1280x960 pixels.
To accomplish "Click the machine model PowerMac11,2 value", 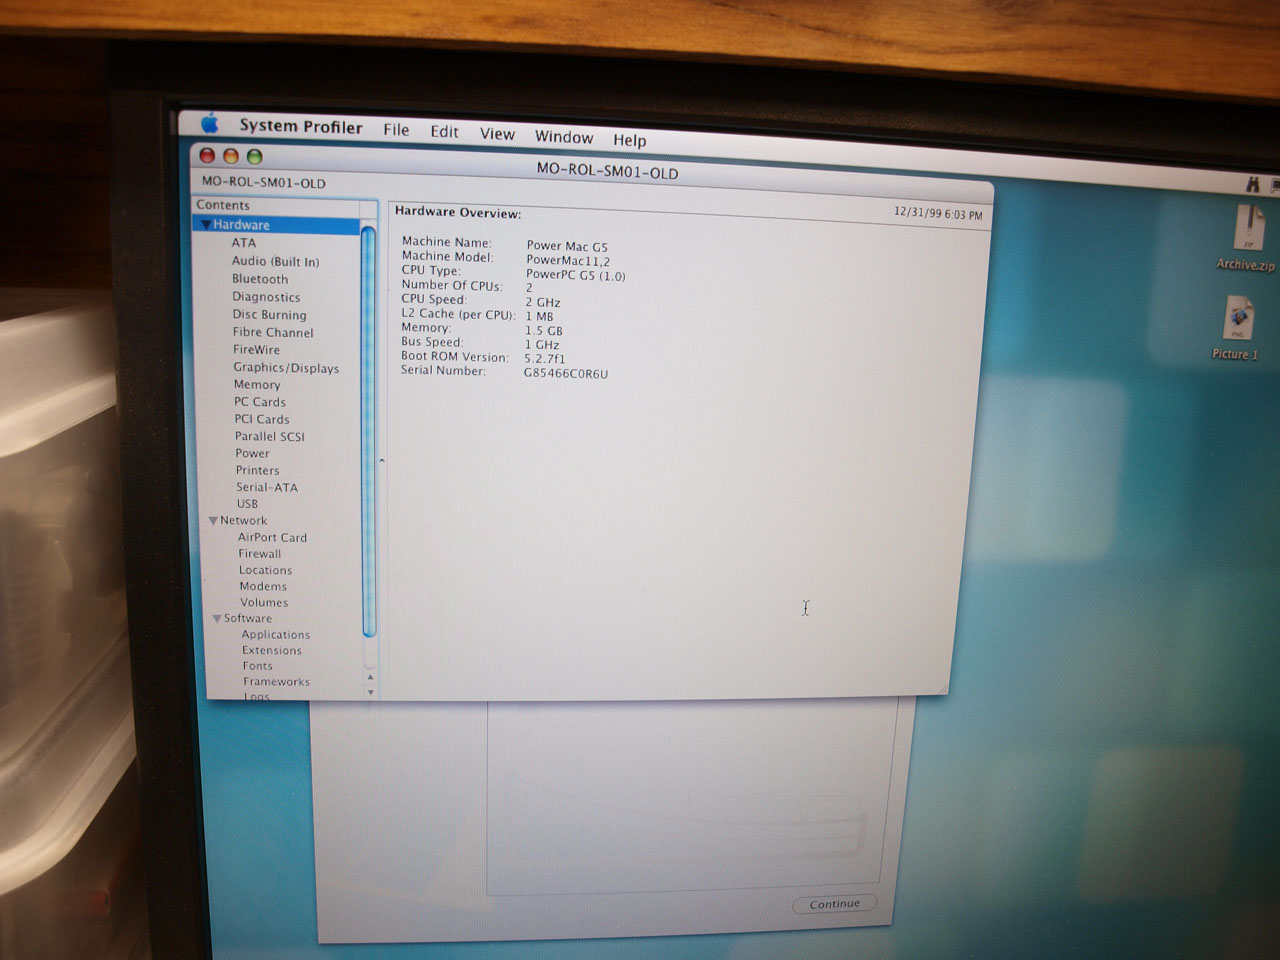I will point(568,261).
